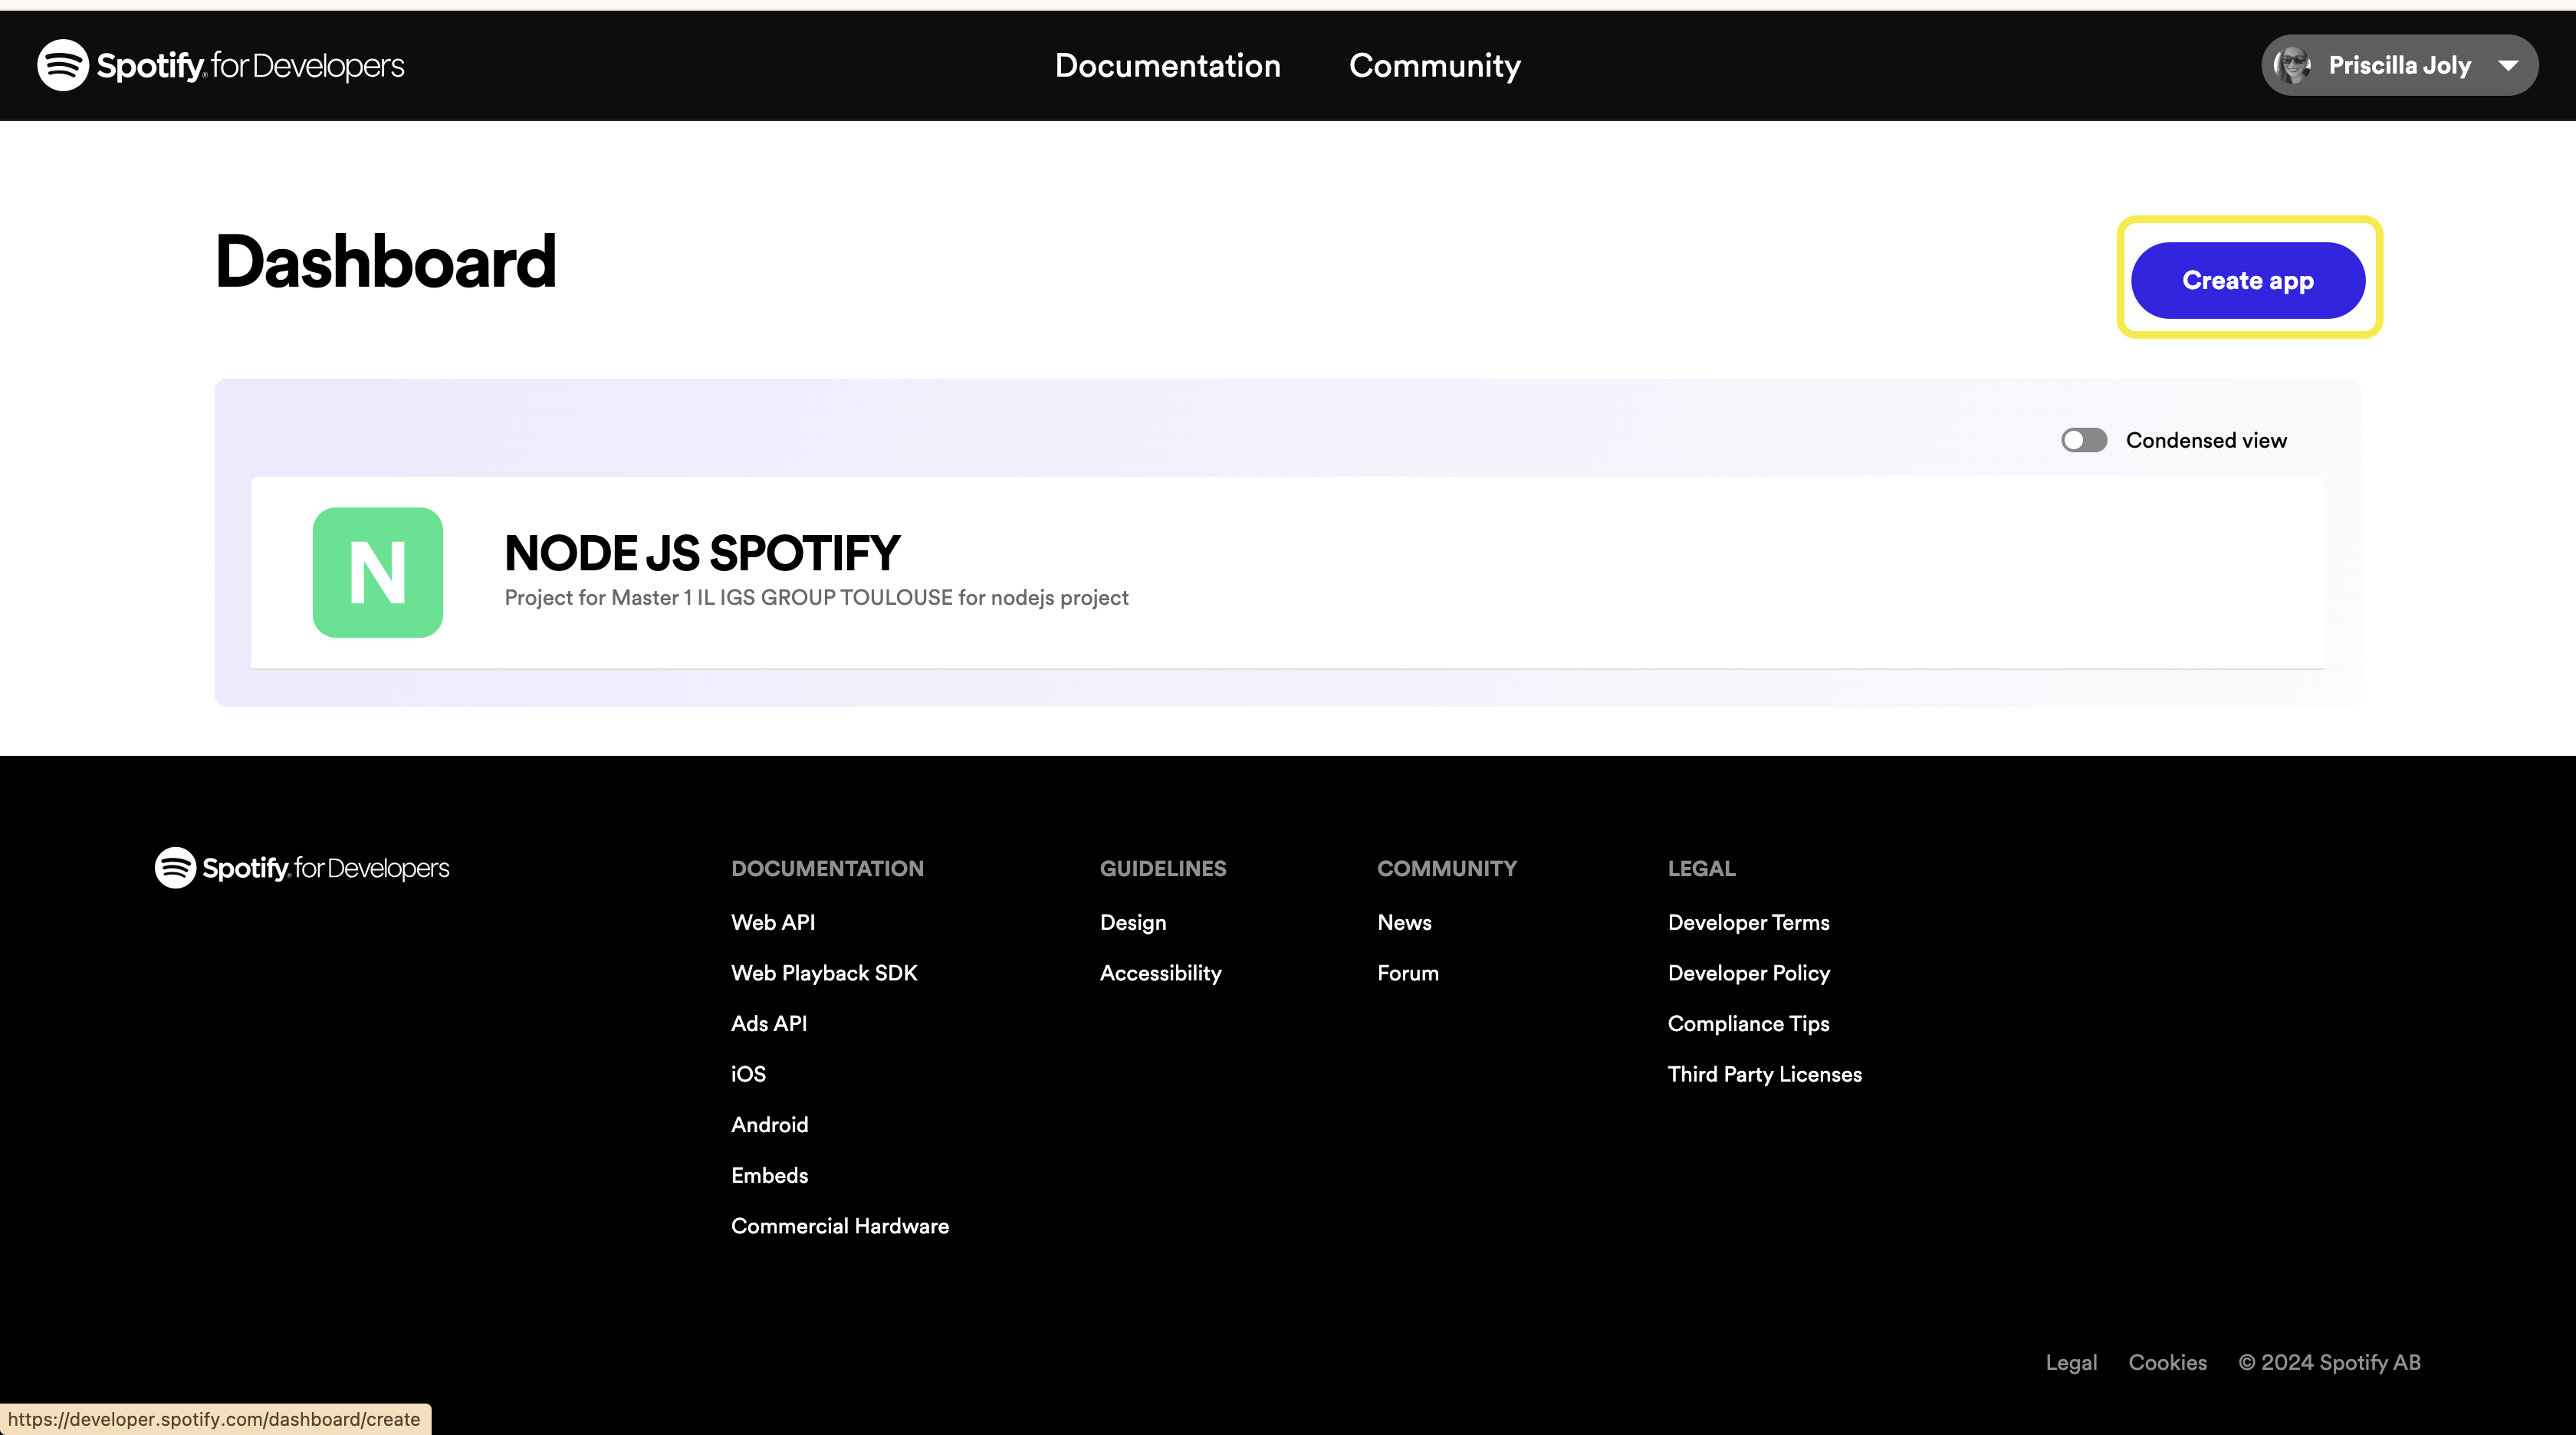
Task: Click the Spotify for Developers header logo
Action: pyautogui.click(x=221, y=65)
